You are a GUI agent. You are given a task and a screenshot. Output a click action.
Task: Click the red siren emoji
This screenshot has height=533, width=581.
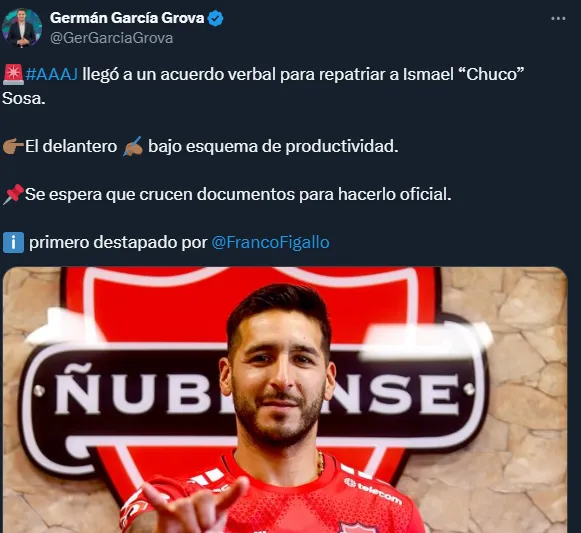click(13, 74)
